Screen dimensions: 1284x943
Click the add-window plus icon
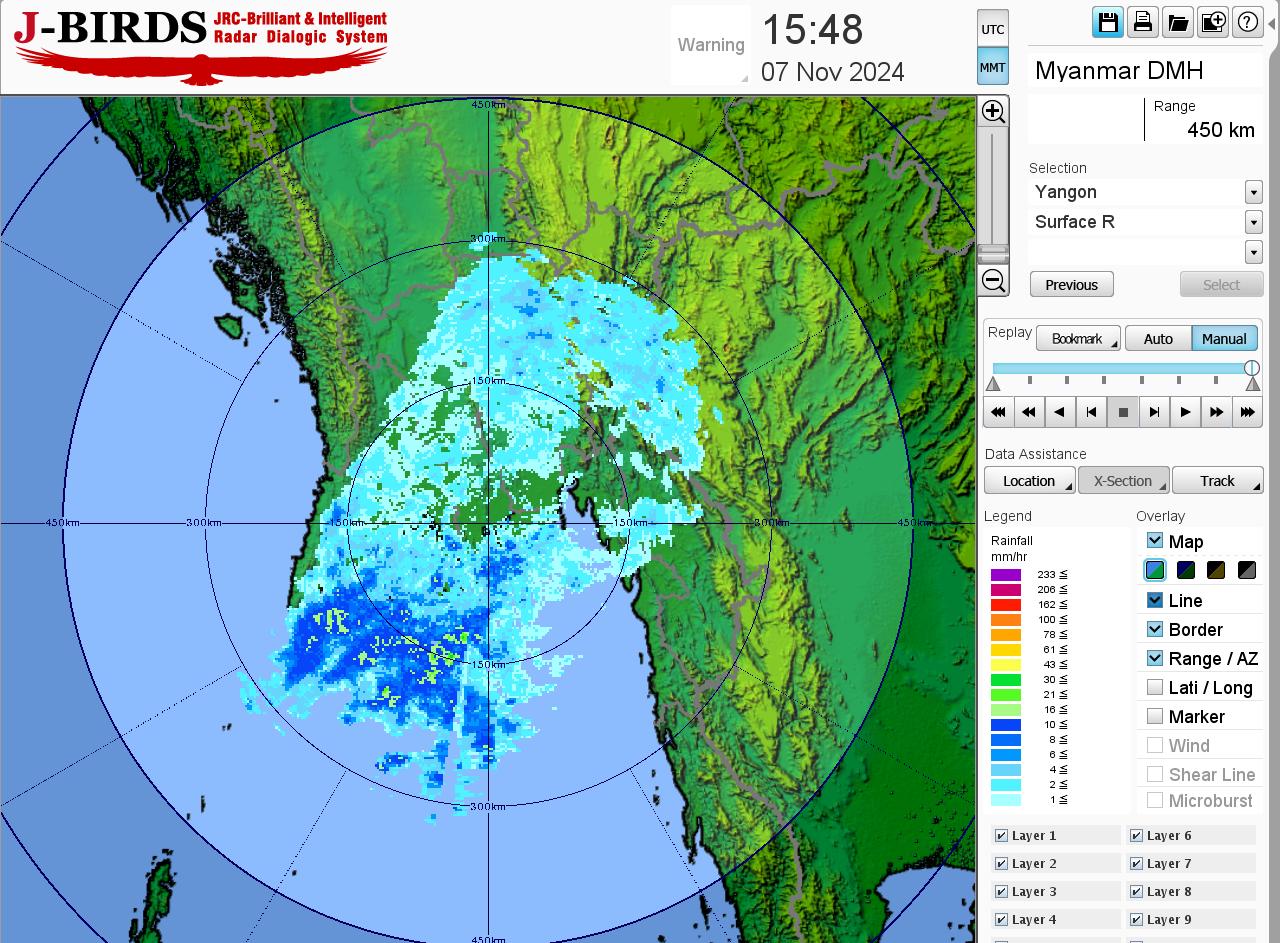[1213, 22]
